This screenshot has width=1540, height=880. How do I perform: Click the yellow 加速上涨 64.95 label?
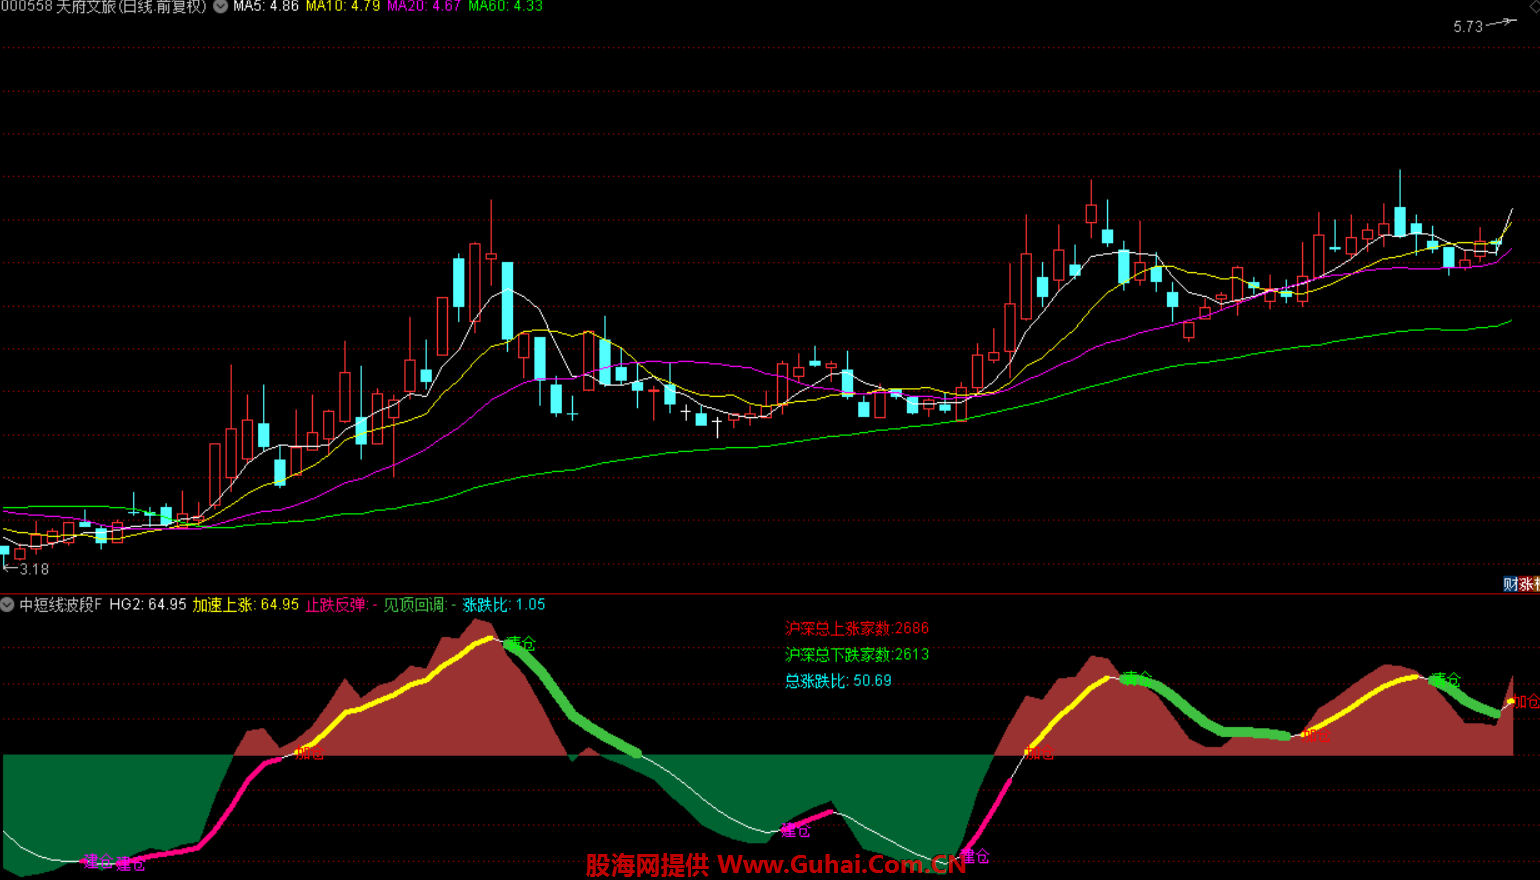coord(245,605)
